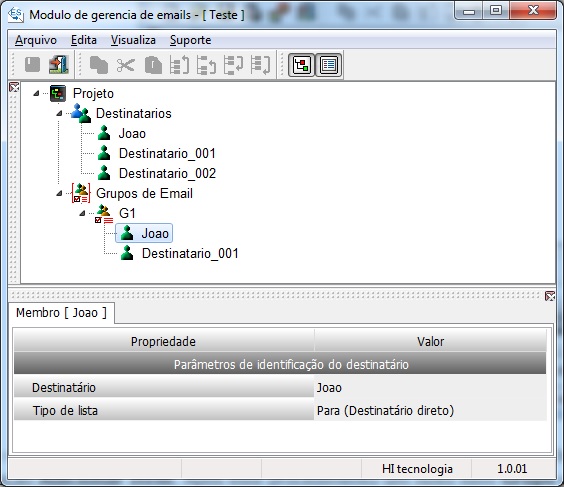Select Destinatario_001 under Destinatarios

pos(167,154)
